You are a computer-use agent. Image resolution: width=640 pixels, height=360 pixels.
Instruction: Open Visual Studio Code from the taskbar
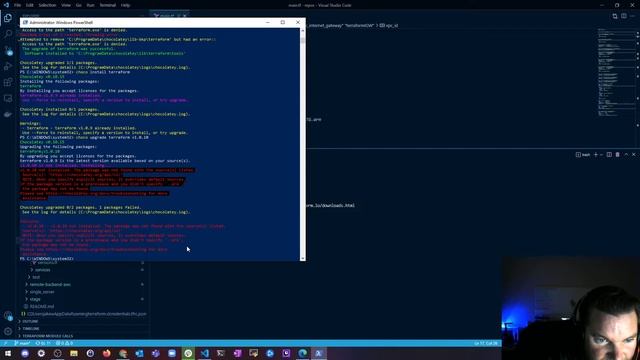(204, 353)
